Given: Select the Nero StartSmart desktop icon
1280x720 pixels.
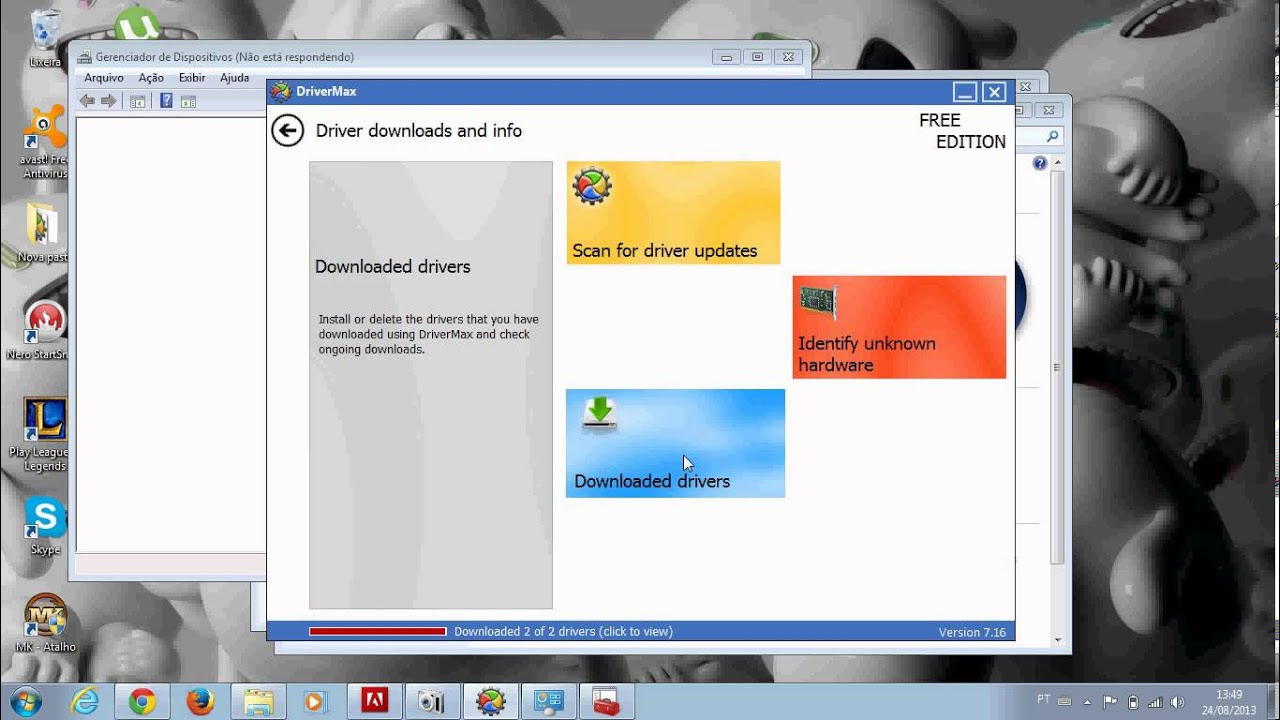Looking at the screenshot, I should 45,329.
